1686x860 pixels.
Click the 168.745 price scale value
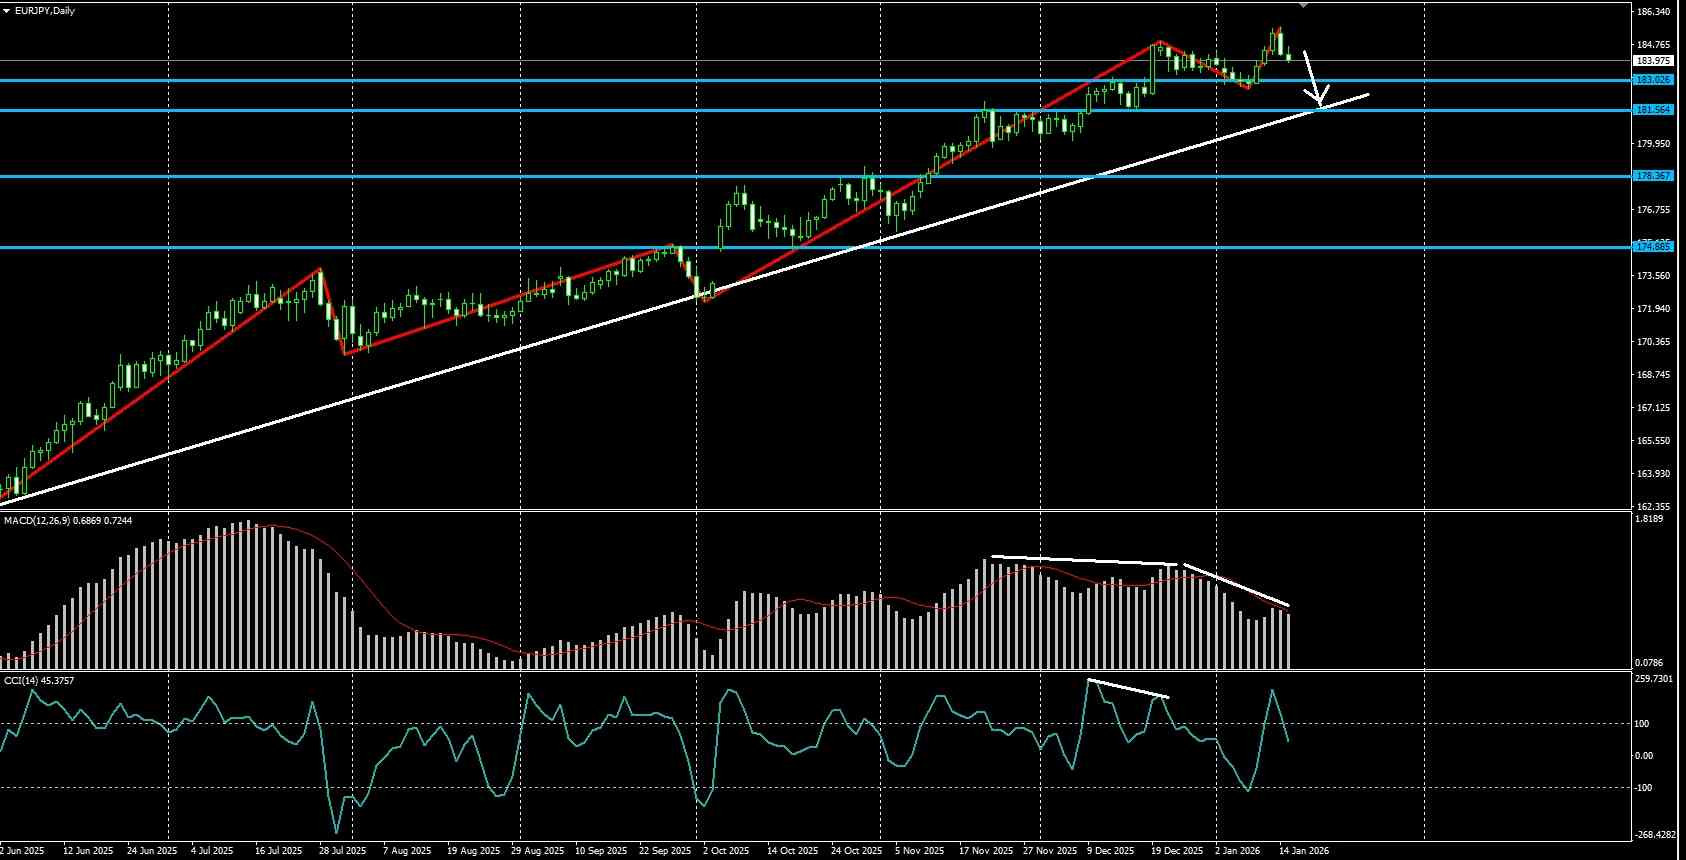click(x=1654, y=375)
